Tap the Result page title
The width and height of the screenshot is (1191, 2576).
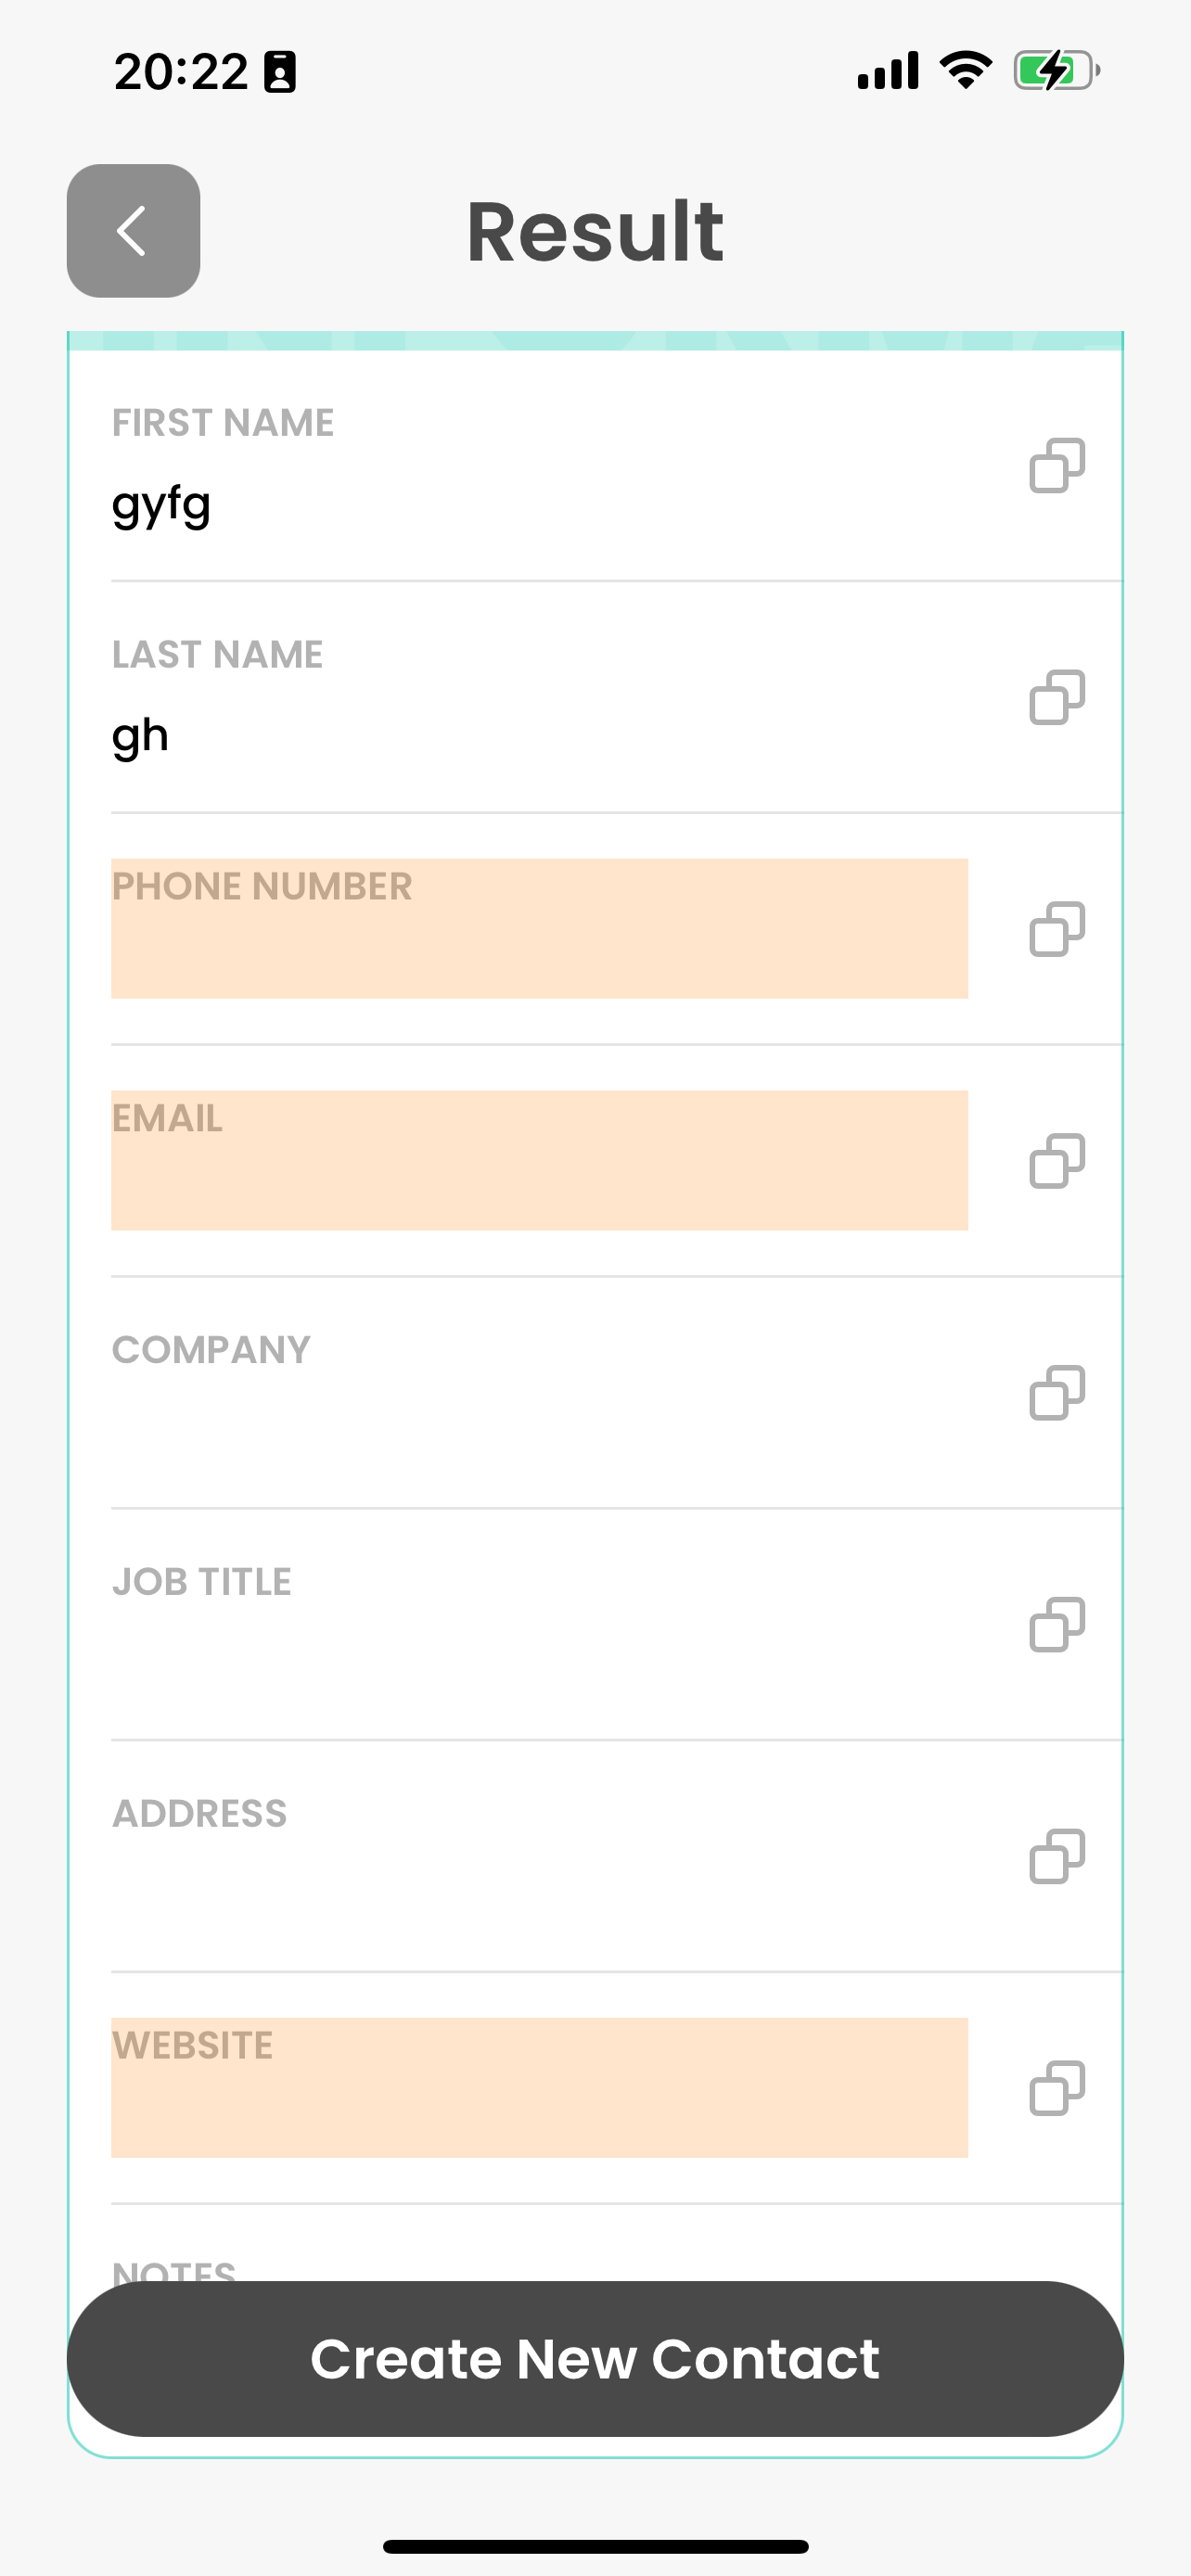click(x=595, y=232)
